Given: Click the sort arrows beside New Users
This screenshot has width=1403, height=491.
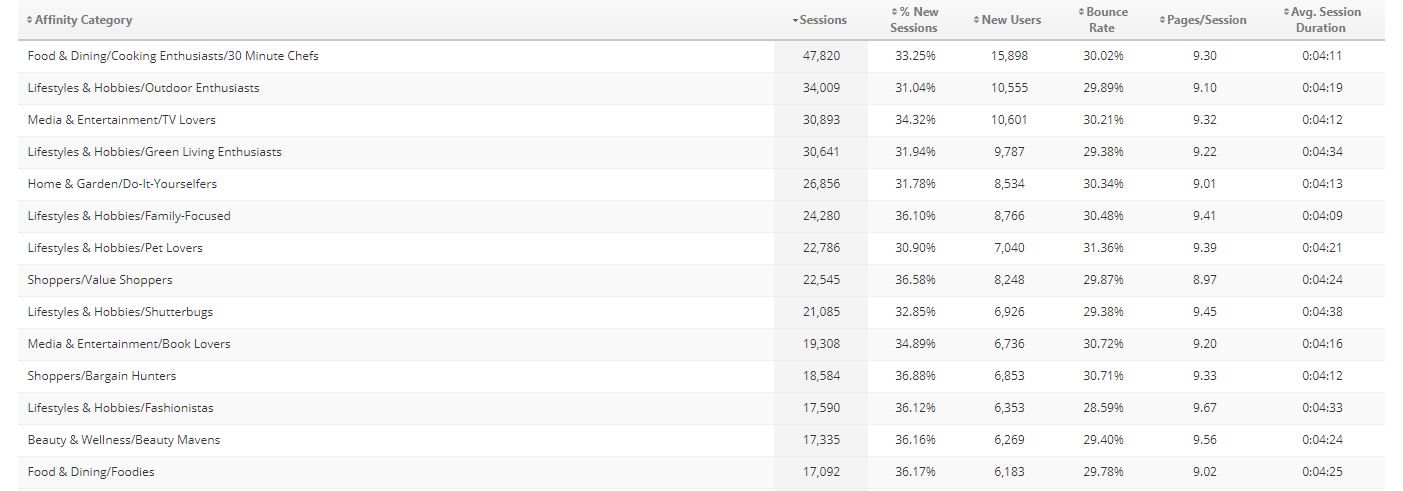Looking at the screenshot, I should point(976,20).
